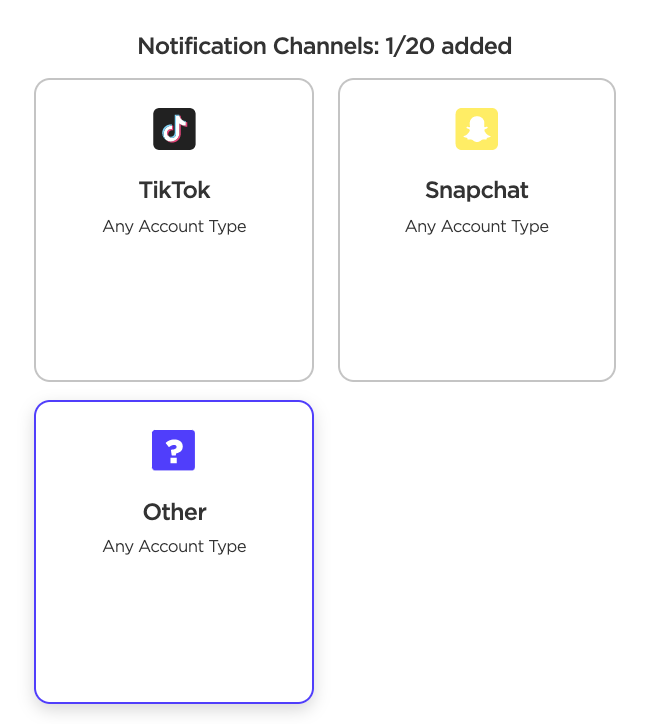Viewport: 654px width, 724px height.
Task: Select the Other channel name
Action: pyautogui.click(x=174, y=512)
